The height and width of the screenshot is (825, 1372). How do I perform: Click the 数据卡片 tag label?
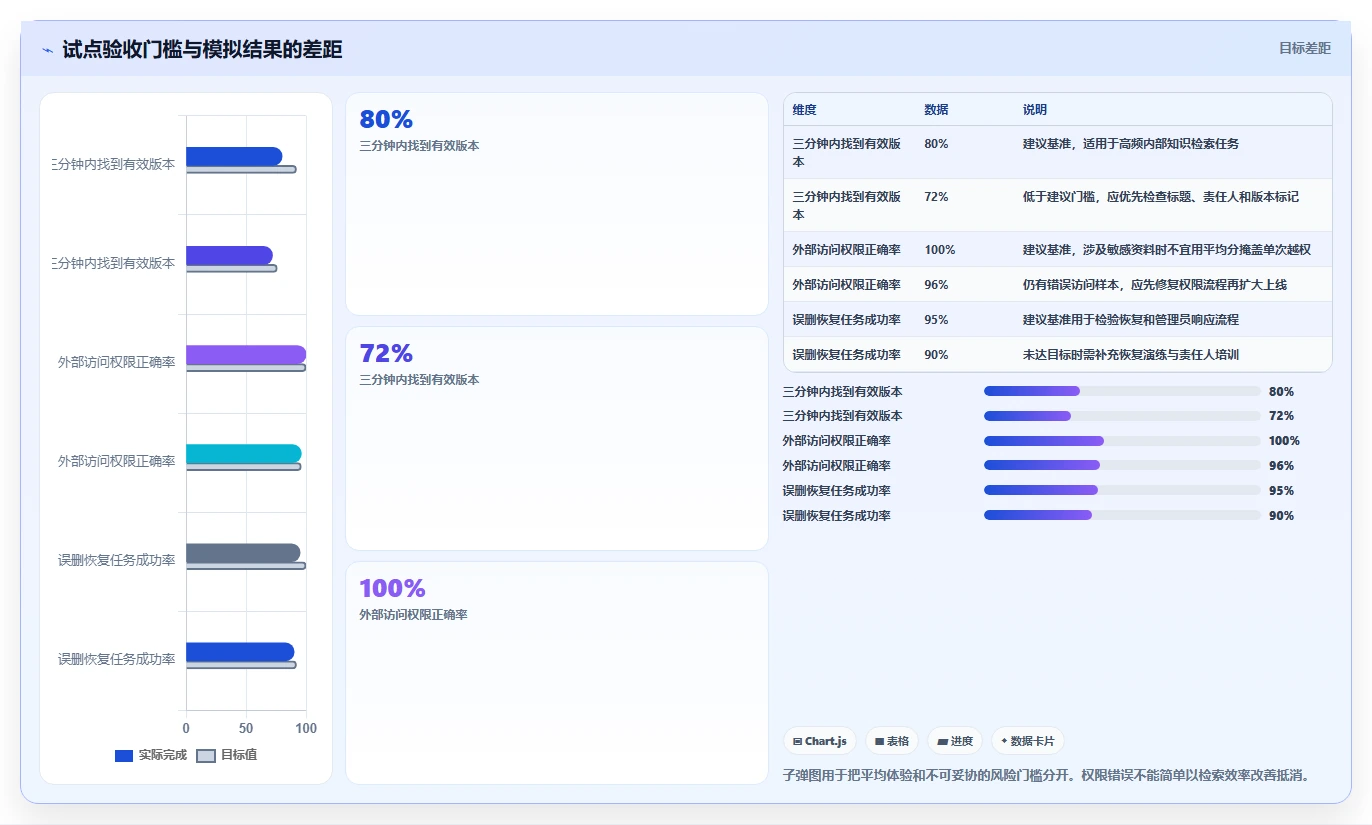point(1033,741)
